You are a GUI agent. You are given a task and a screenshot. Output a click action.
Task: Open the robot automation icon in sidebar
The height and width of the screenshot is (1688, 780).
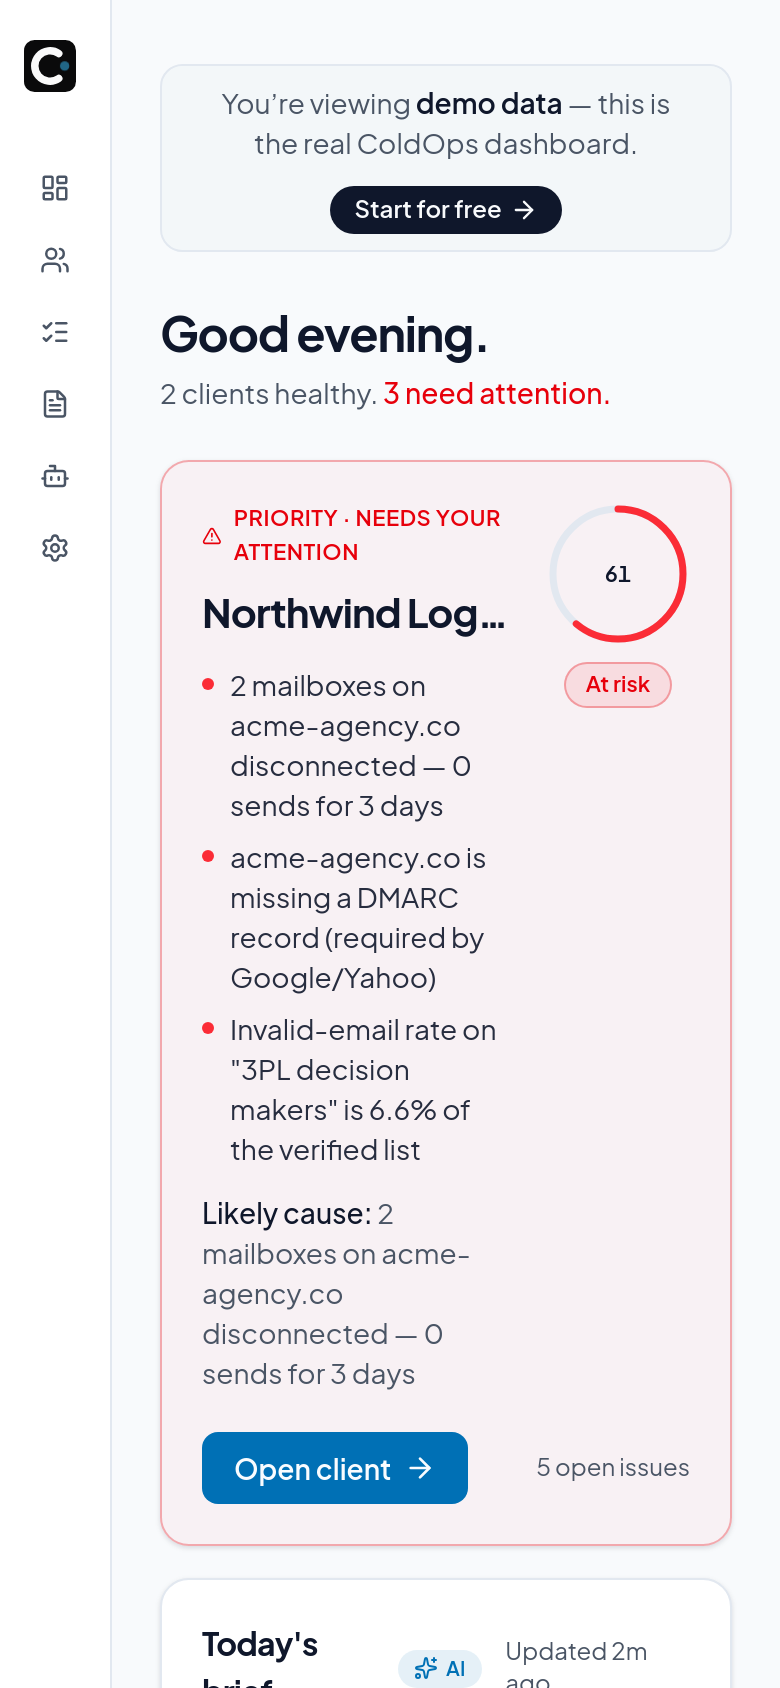[x=55, y=476]
